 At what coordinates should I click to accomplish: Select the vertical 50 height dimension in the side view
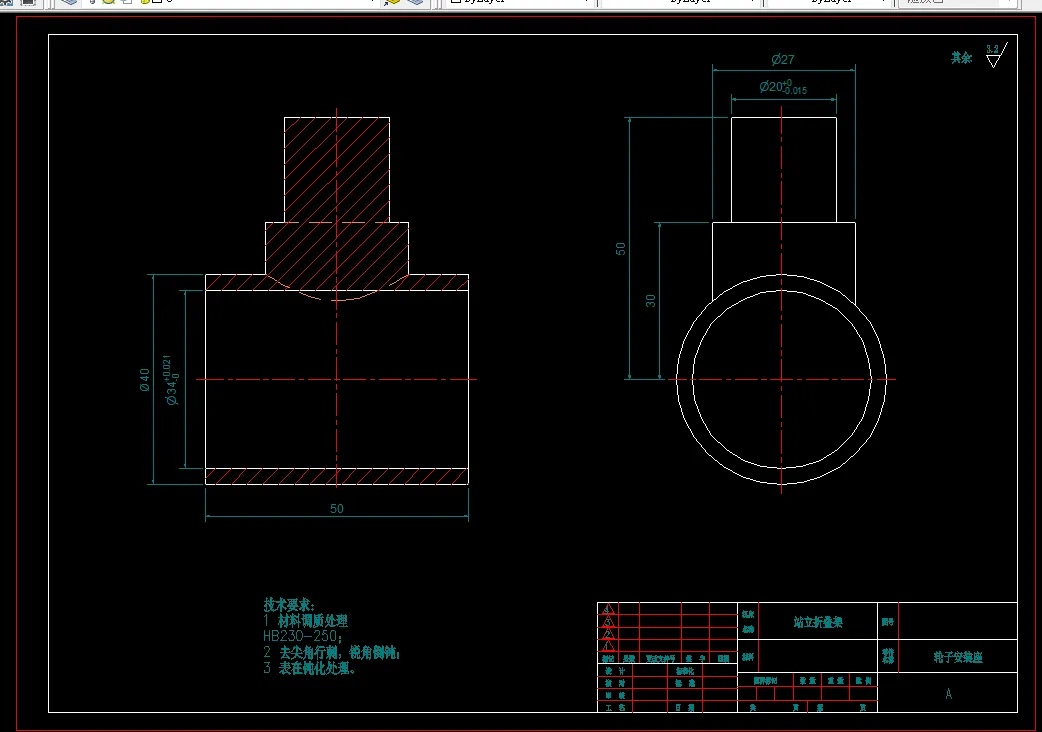[620, 248]
